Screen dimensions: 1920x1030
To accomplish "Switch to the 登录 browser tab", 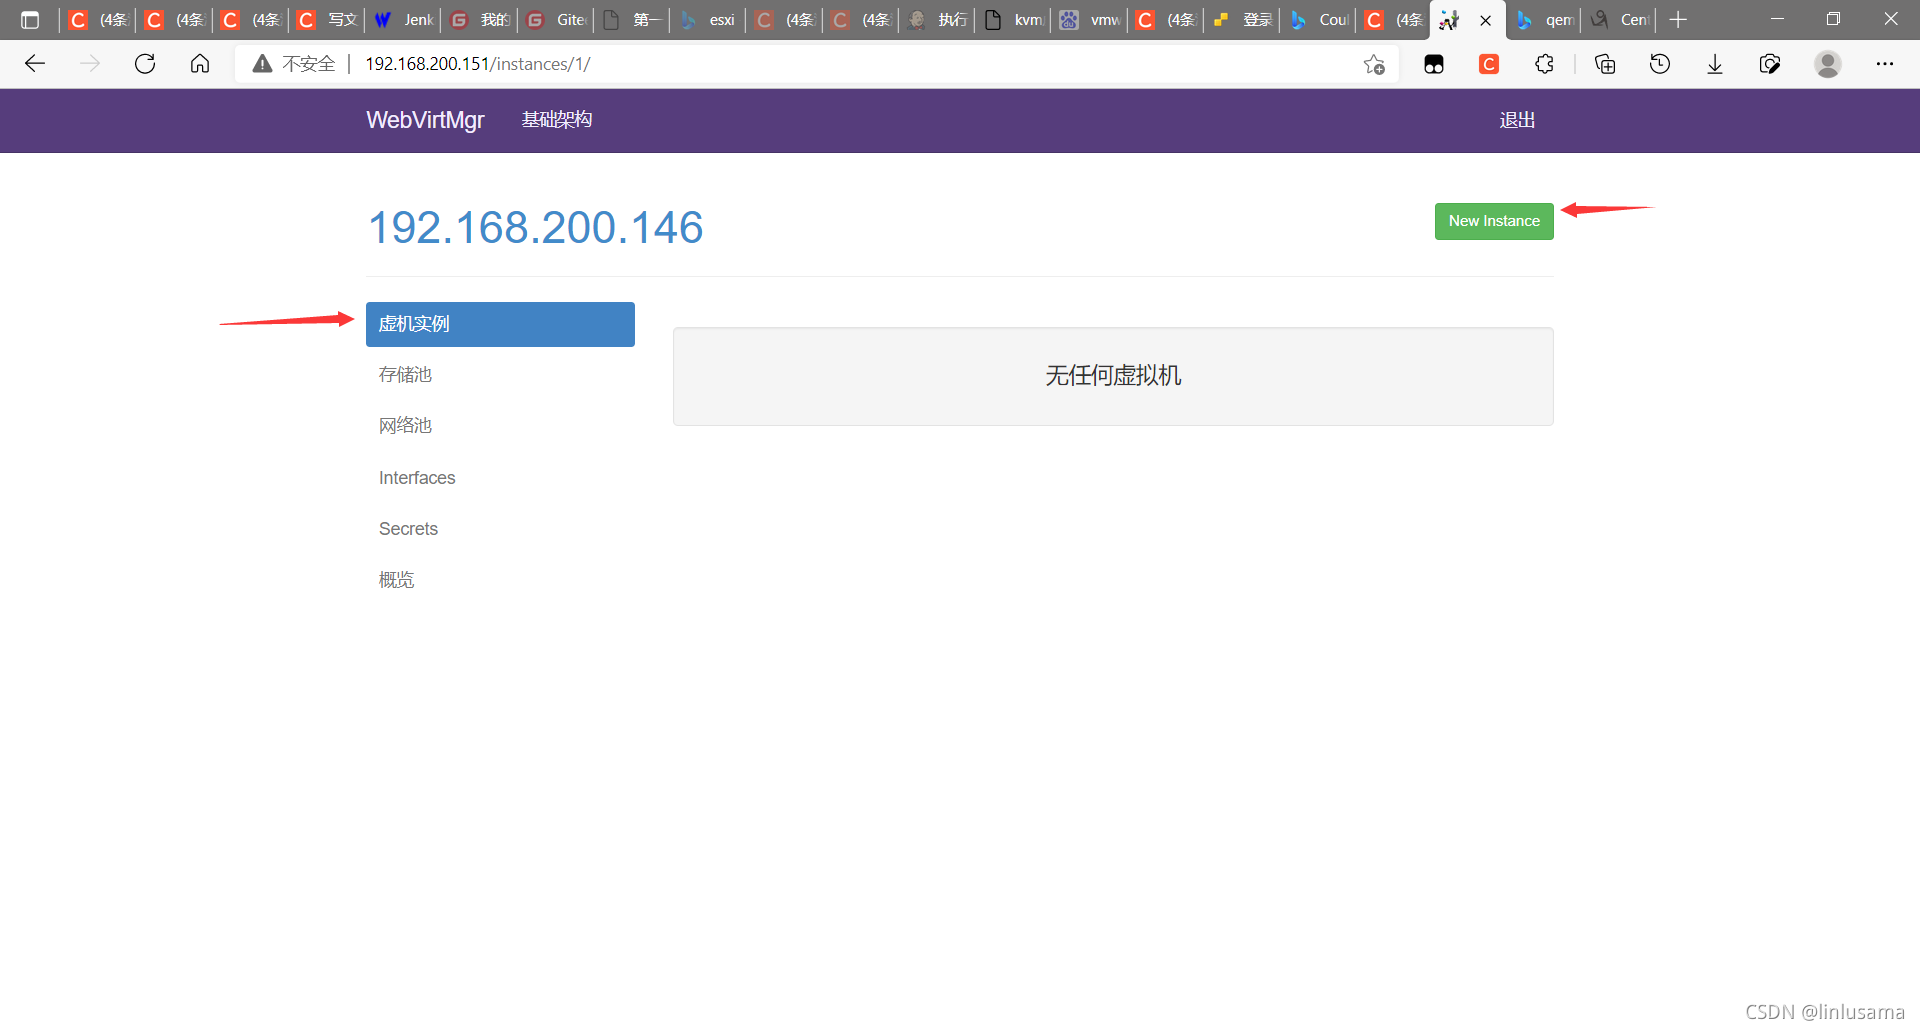I will [x=1242, y=20].
